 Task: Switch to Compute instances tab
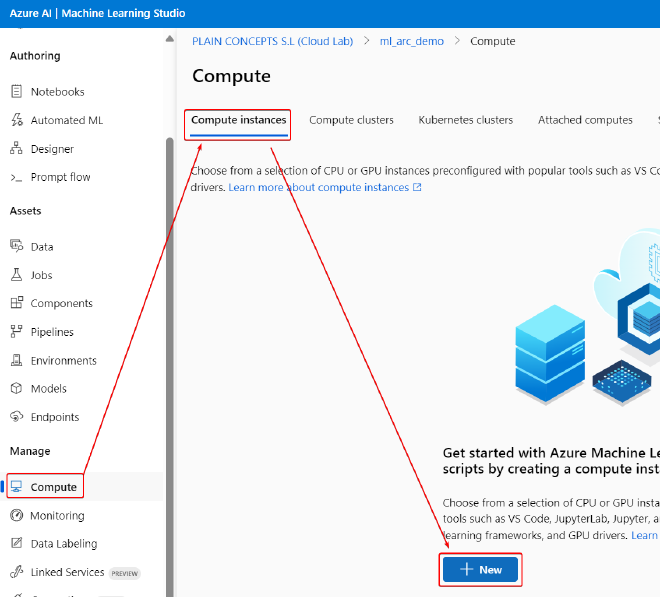[x=239, y=120]
